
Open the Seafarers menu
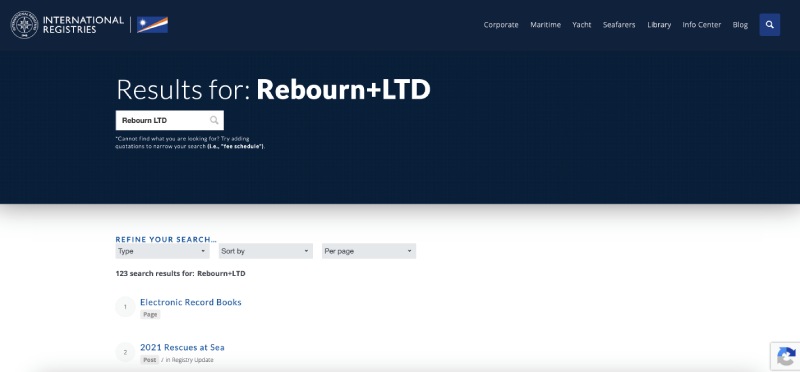pos(619,24)
